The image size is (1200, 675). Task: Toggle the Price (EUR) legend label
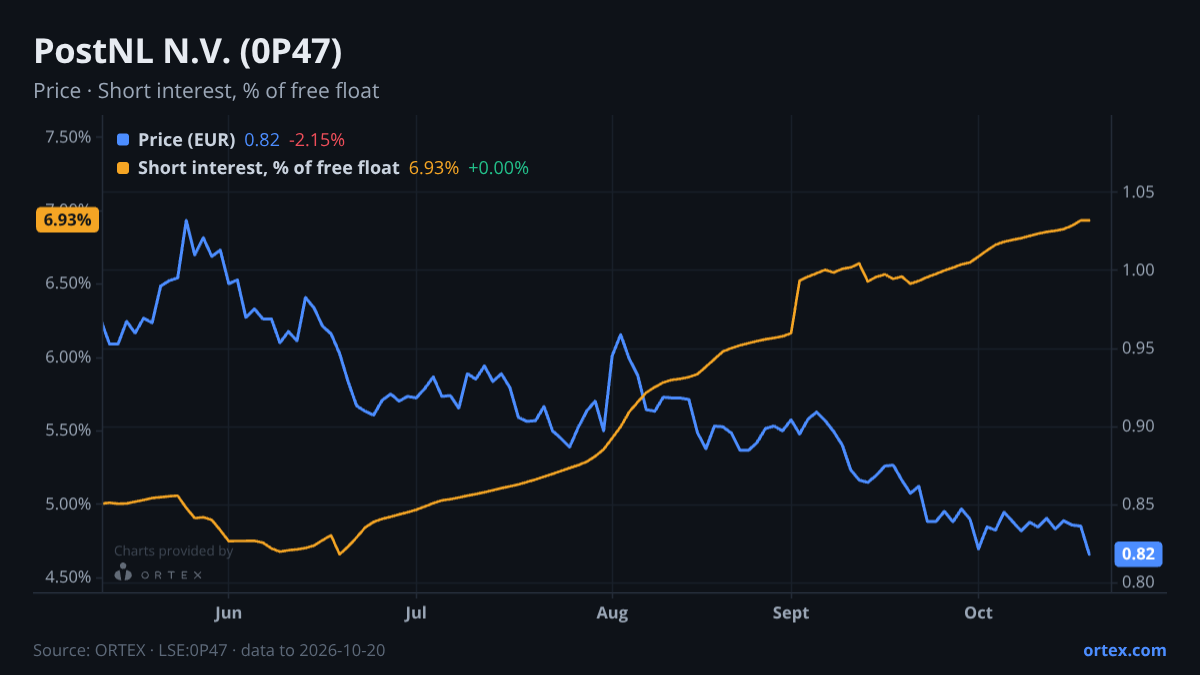(187, 140)
